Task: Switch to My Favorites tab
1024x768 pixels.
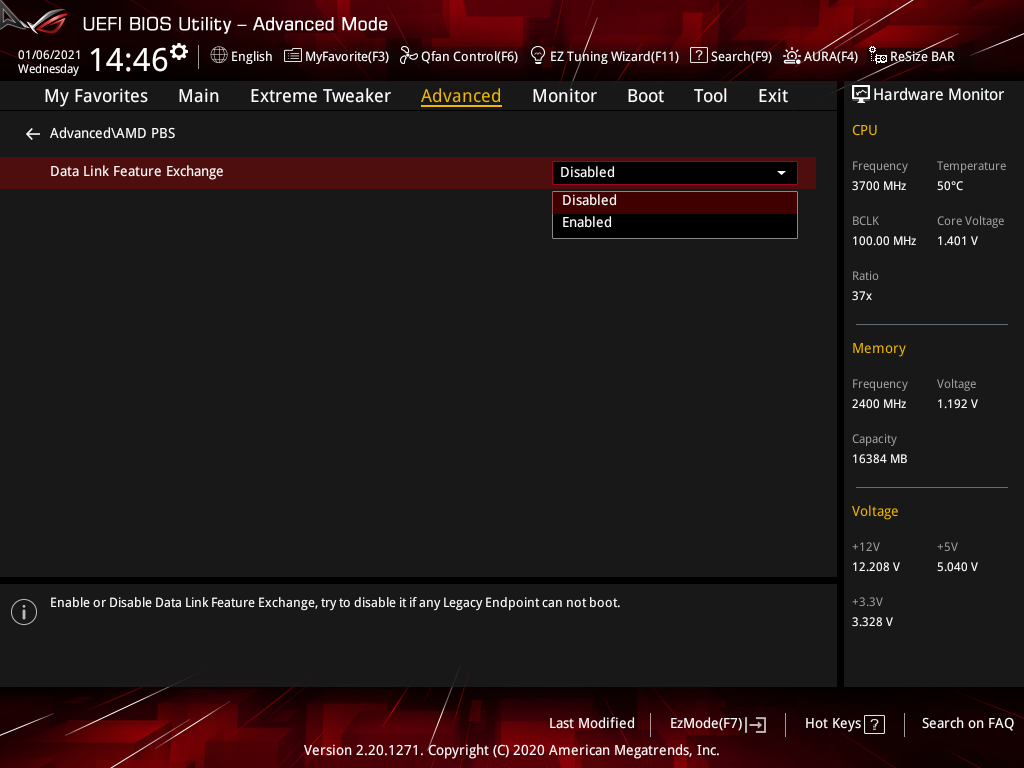Action: 96,96
